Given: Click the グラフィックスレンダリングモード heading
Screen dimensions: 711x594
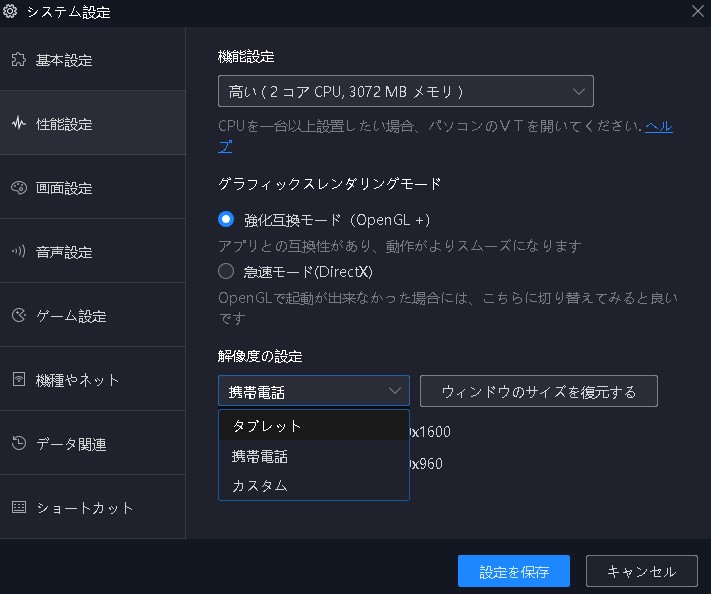Looking at the screenshot, I should [x=330, y=184].
